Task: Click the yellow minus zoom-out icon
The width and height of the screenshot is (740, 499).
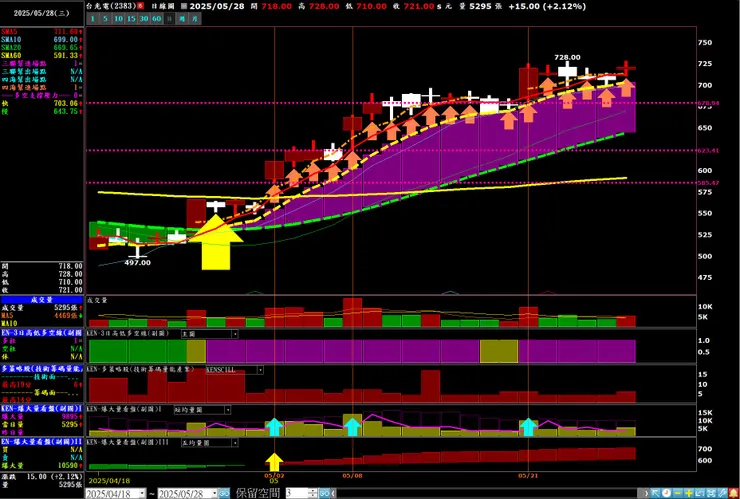Action: (678, 493)
